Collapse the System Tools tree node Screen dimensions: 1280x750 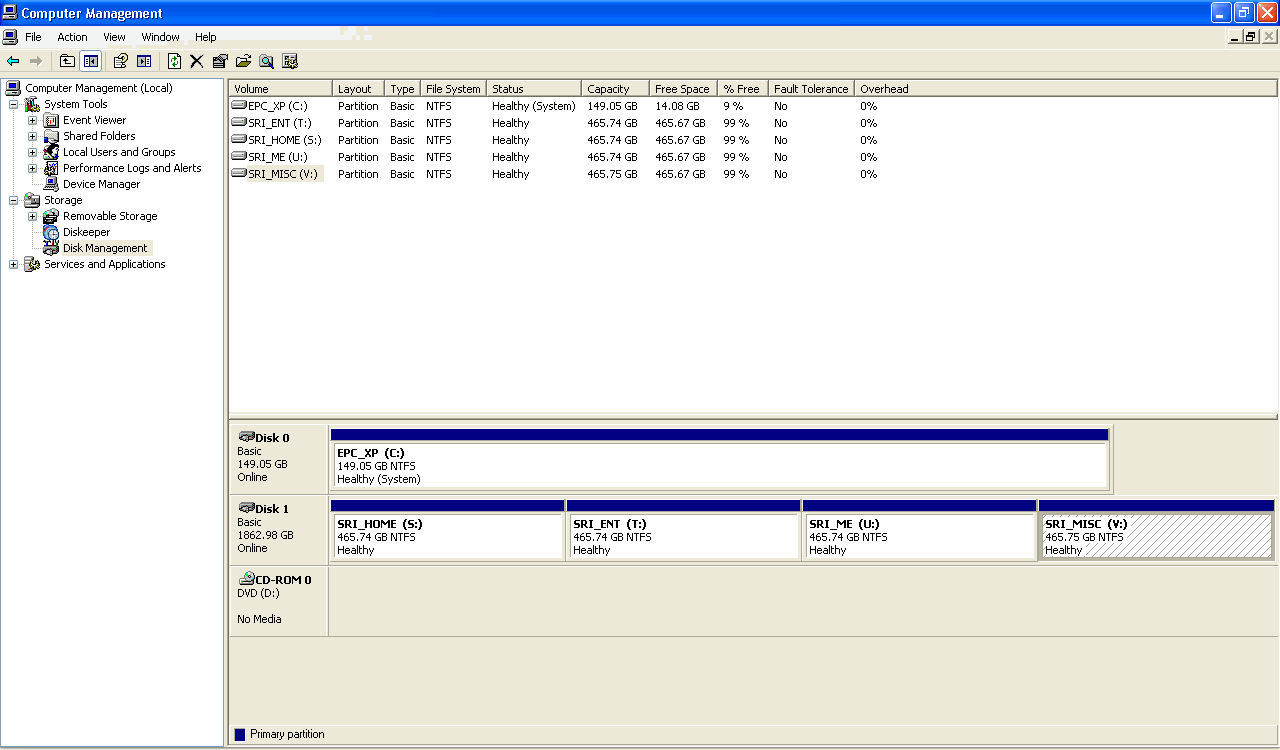coord(13,104)
